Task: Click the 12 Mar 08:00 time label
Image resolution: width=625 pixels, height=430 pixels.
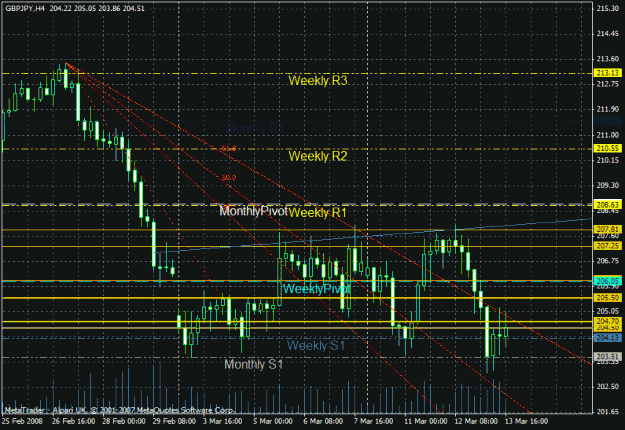Action: [x=476, y=421]
